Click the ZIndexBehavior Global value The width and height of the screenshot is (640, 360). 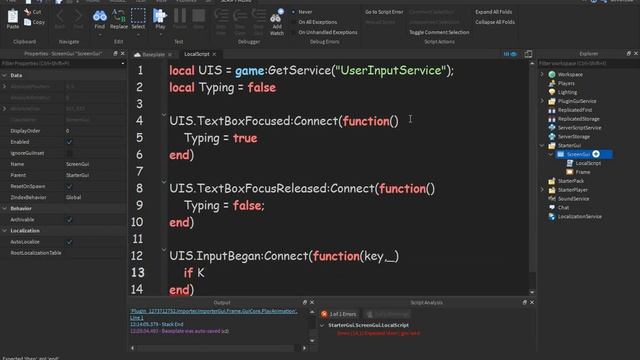click(73, 198)
